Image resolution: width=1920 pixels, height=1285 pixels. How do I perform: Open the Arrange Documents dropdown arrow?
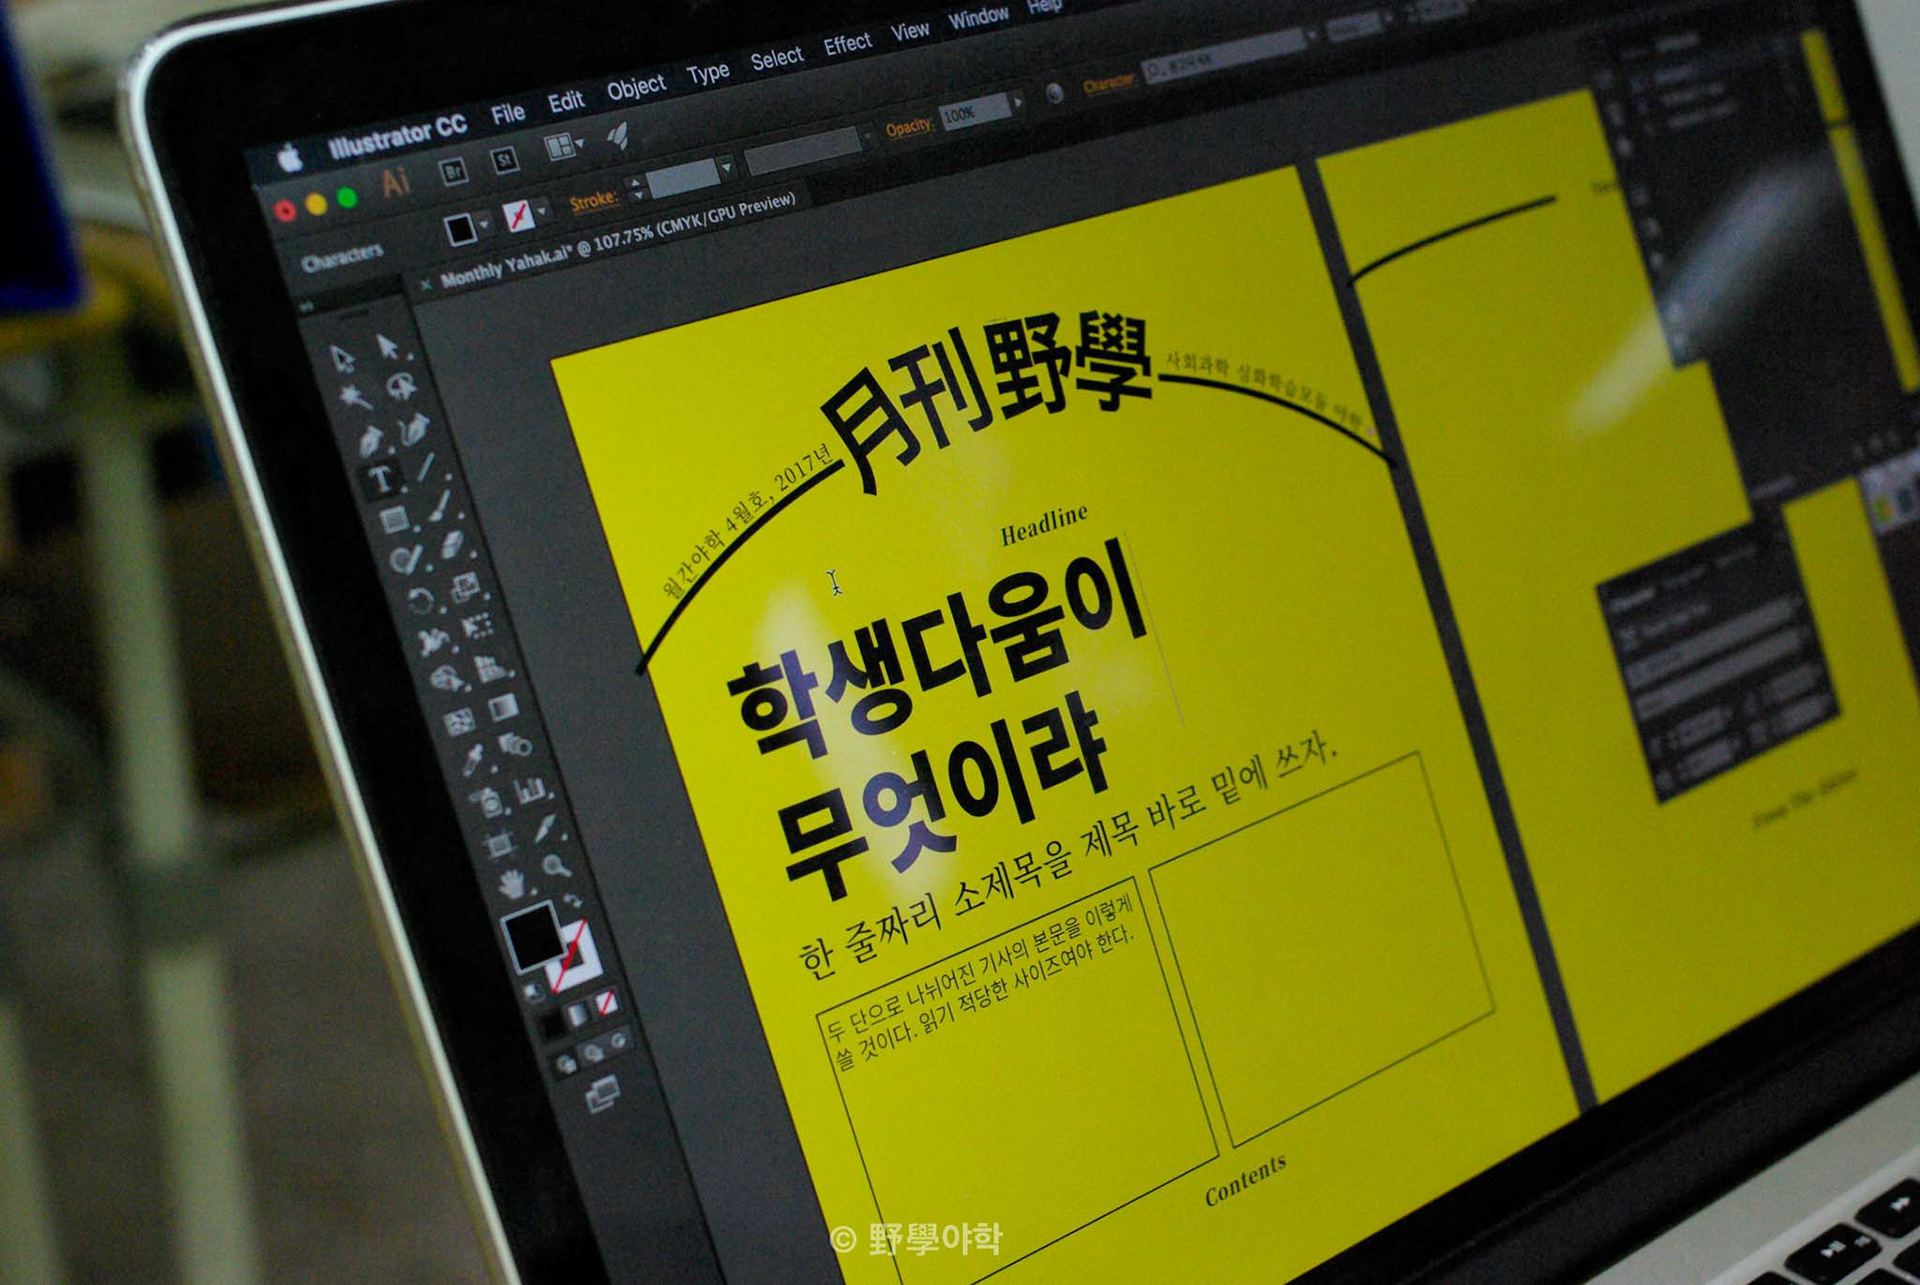(x=579, y=145)
